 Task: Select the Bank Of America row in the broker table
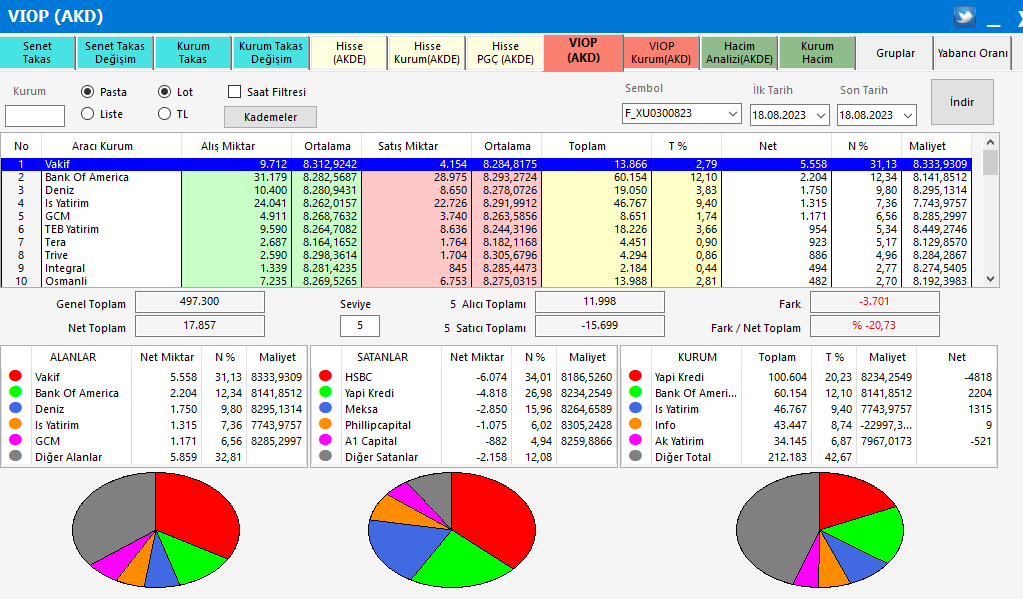point(486,177)
